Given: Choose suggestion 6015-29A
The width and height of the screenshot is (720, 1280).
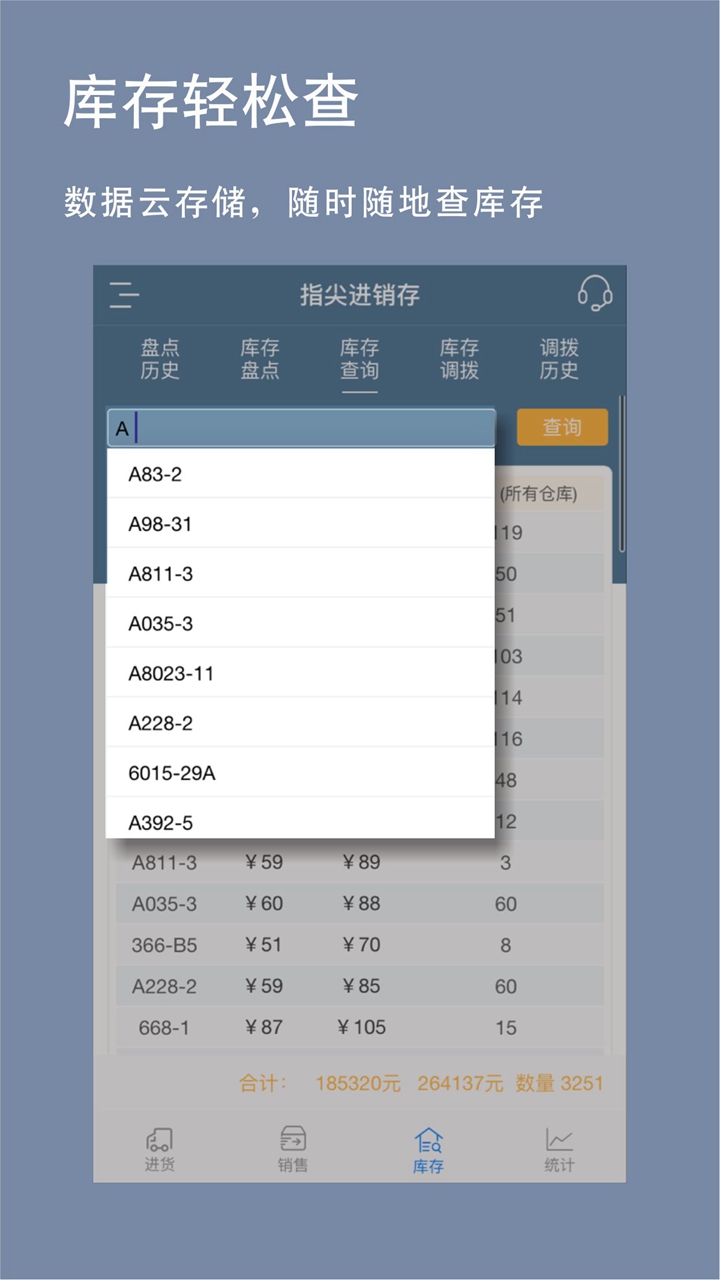Looking at the screenshot, I should (300, 773).
